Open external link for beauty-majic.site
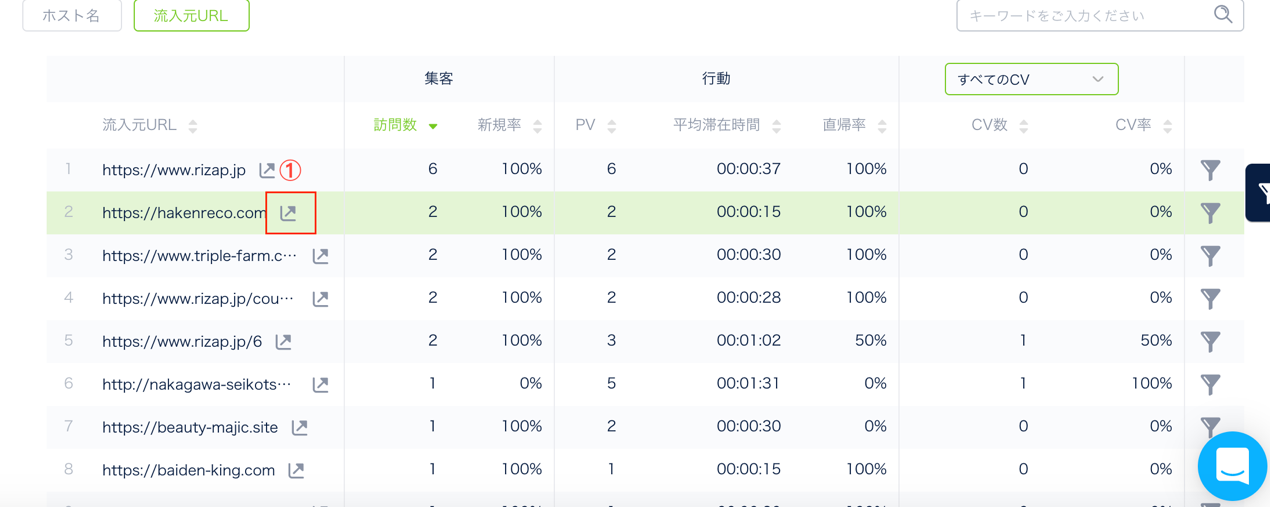 [x=299, y=428]
